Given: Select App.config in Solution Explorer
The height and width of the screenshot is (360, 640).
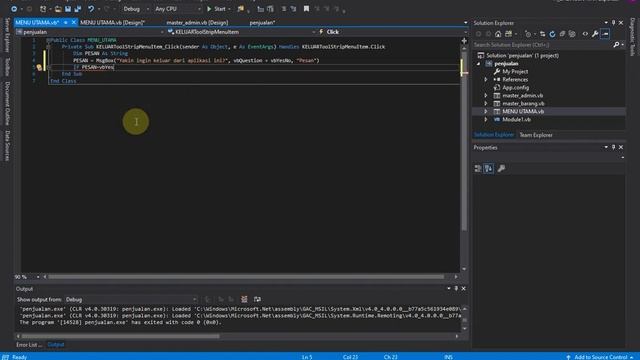Looking at the screenshot, I should tap(516, 87).
